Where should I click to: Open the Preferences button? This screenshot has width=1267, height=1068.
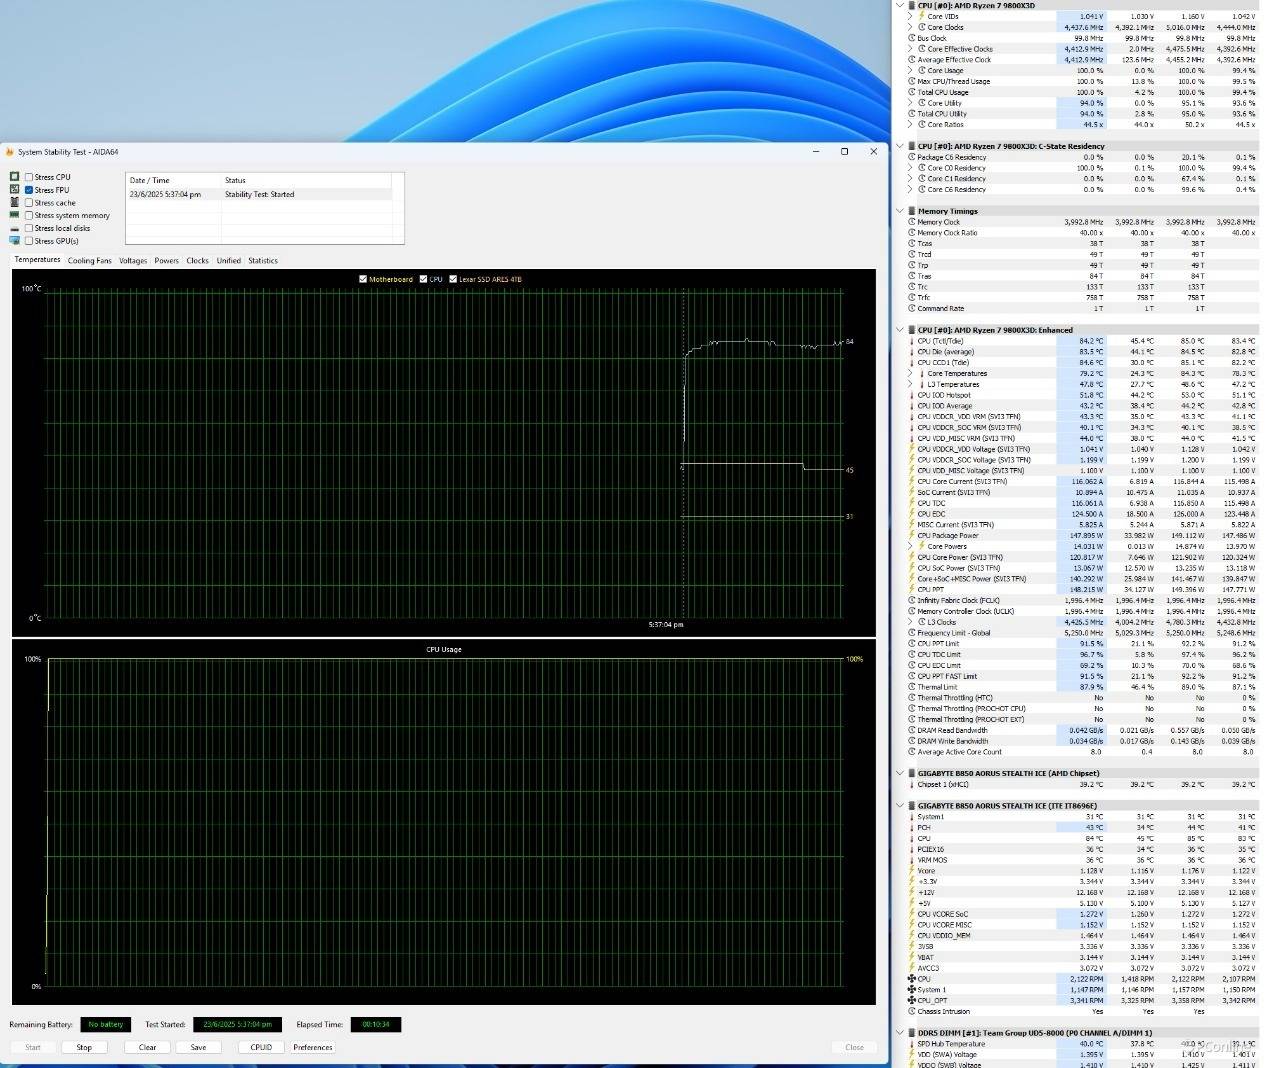tap(312, 1047)
